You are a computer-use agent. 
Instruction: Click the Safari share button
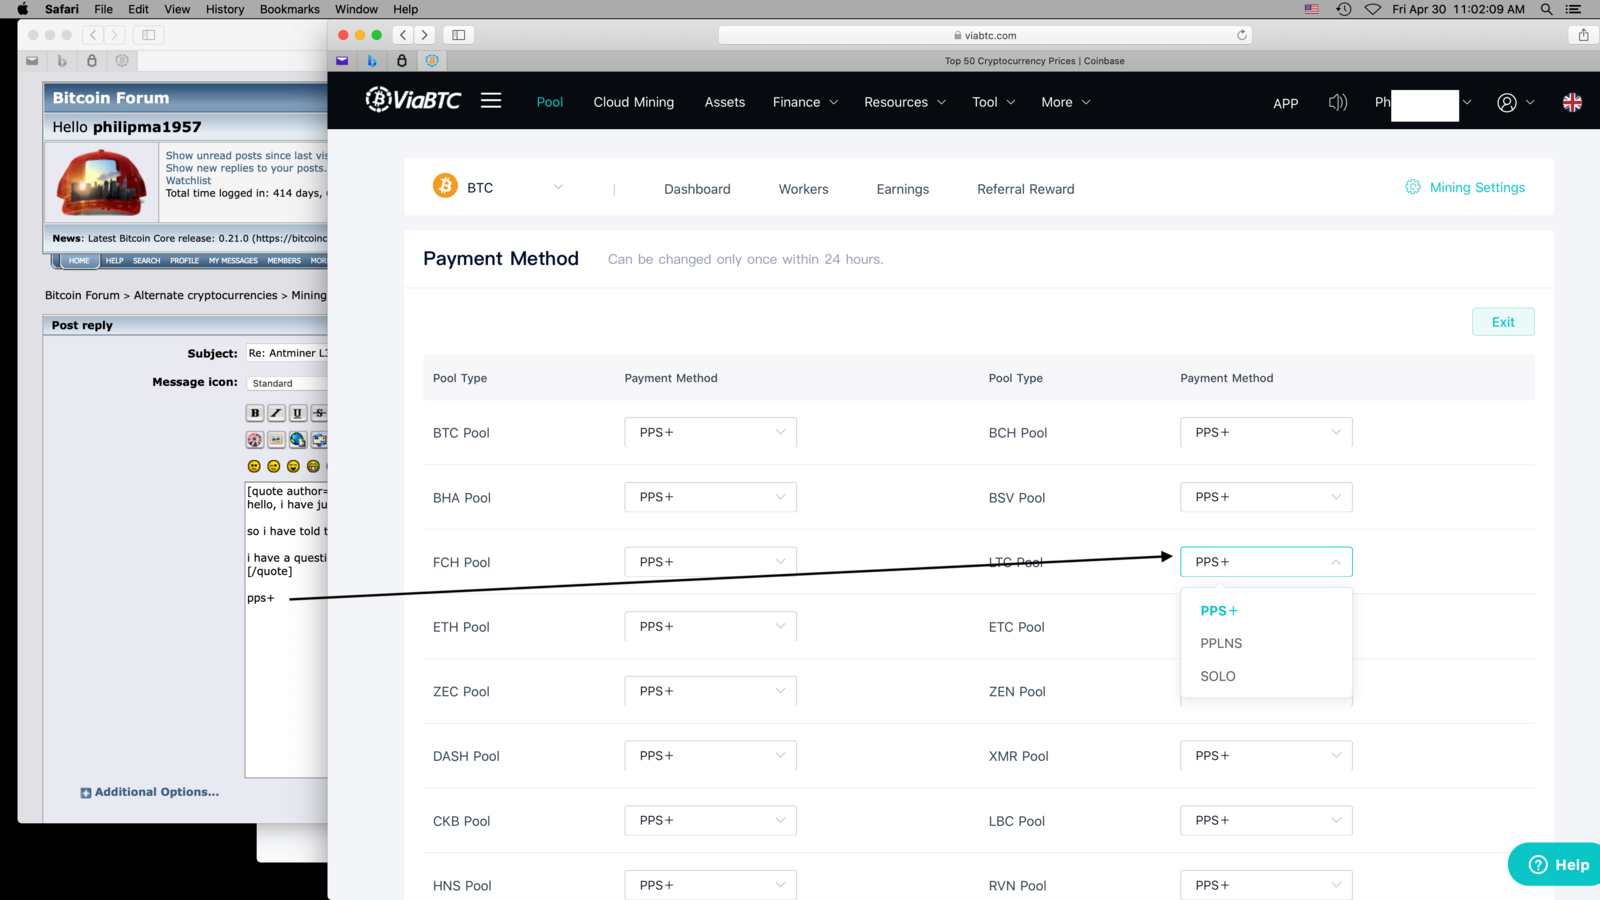click(x=1583, y=35)
